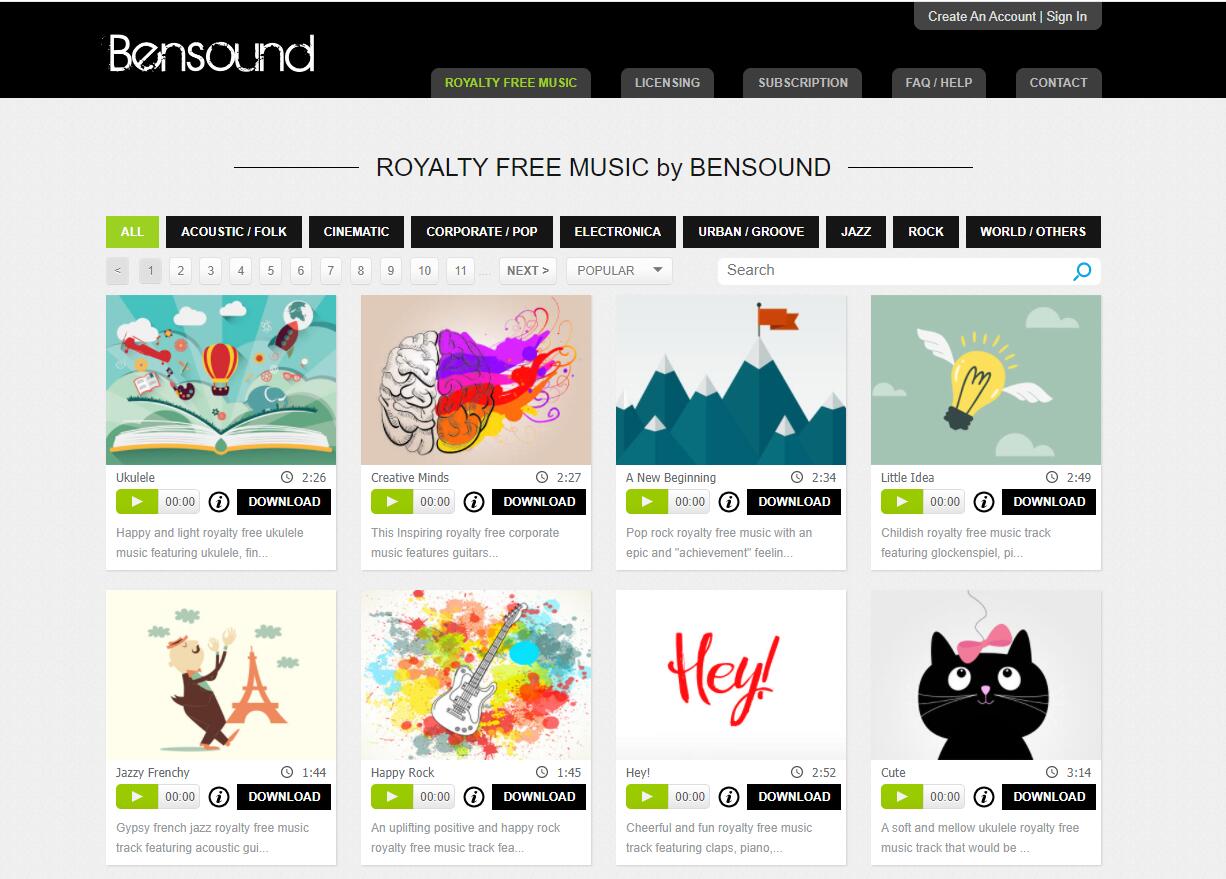Show info for Little Idea track
Screen dimensions: 1226x879
984,502
